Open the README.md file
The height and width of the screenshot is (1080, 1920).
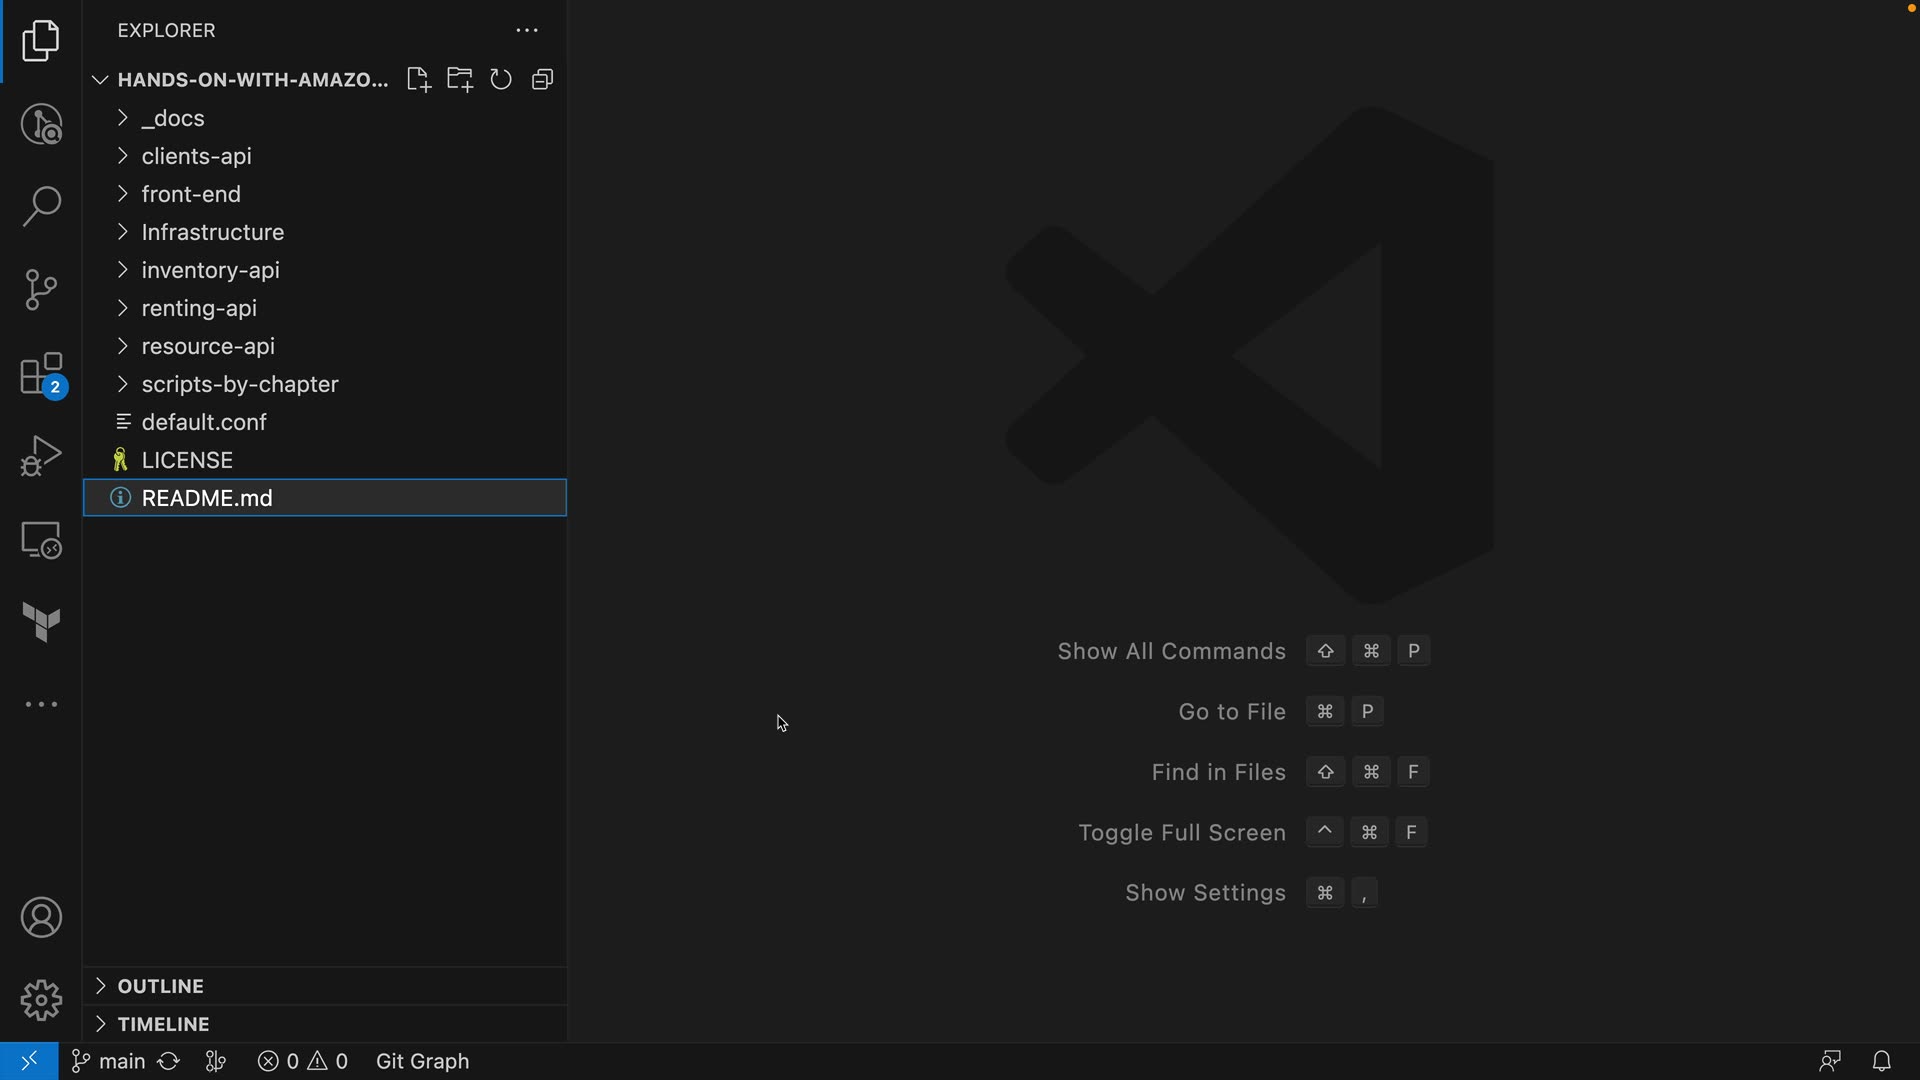coord(207,498)
